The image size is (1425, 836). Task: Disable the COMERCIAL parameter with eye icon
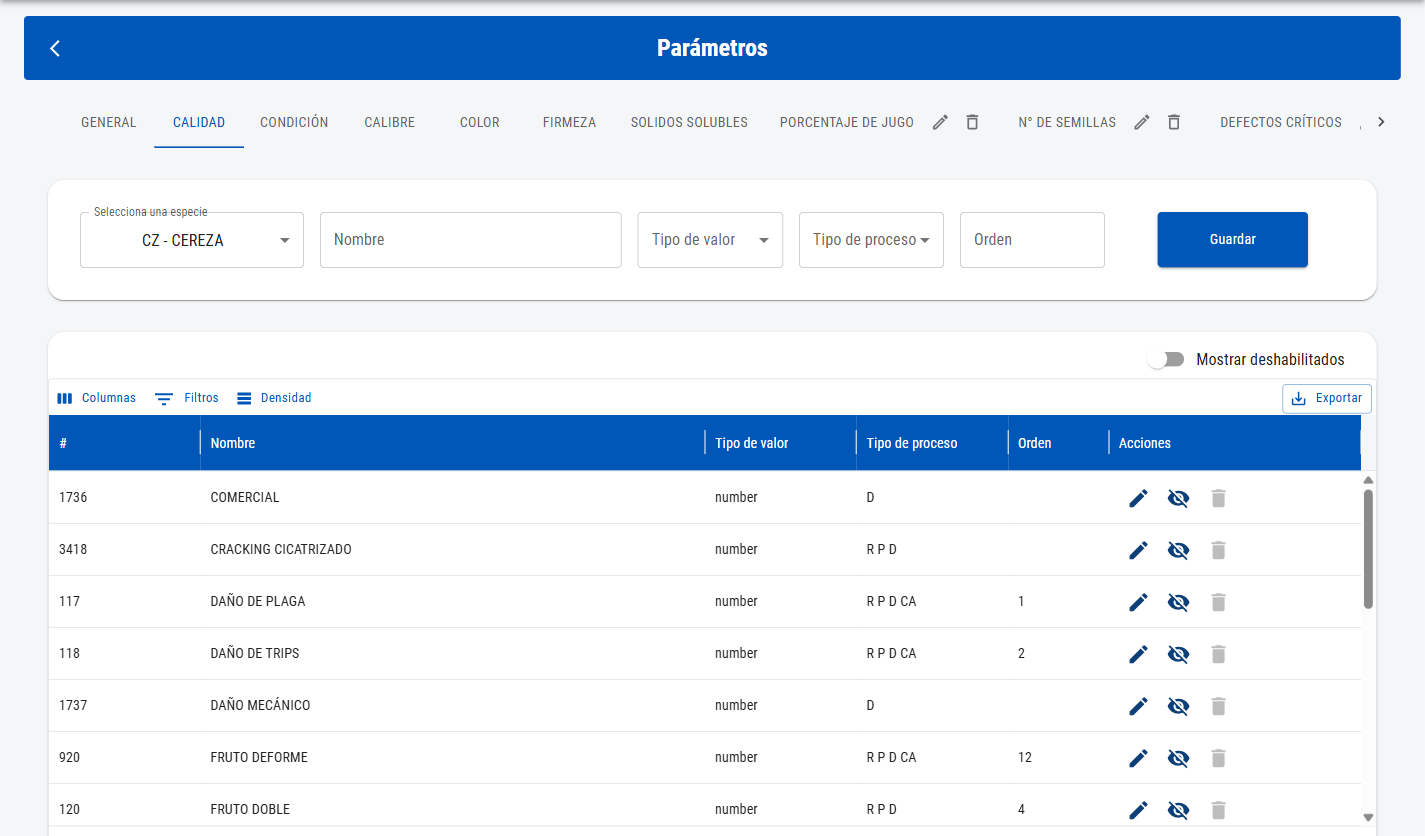(1178, 498)
